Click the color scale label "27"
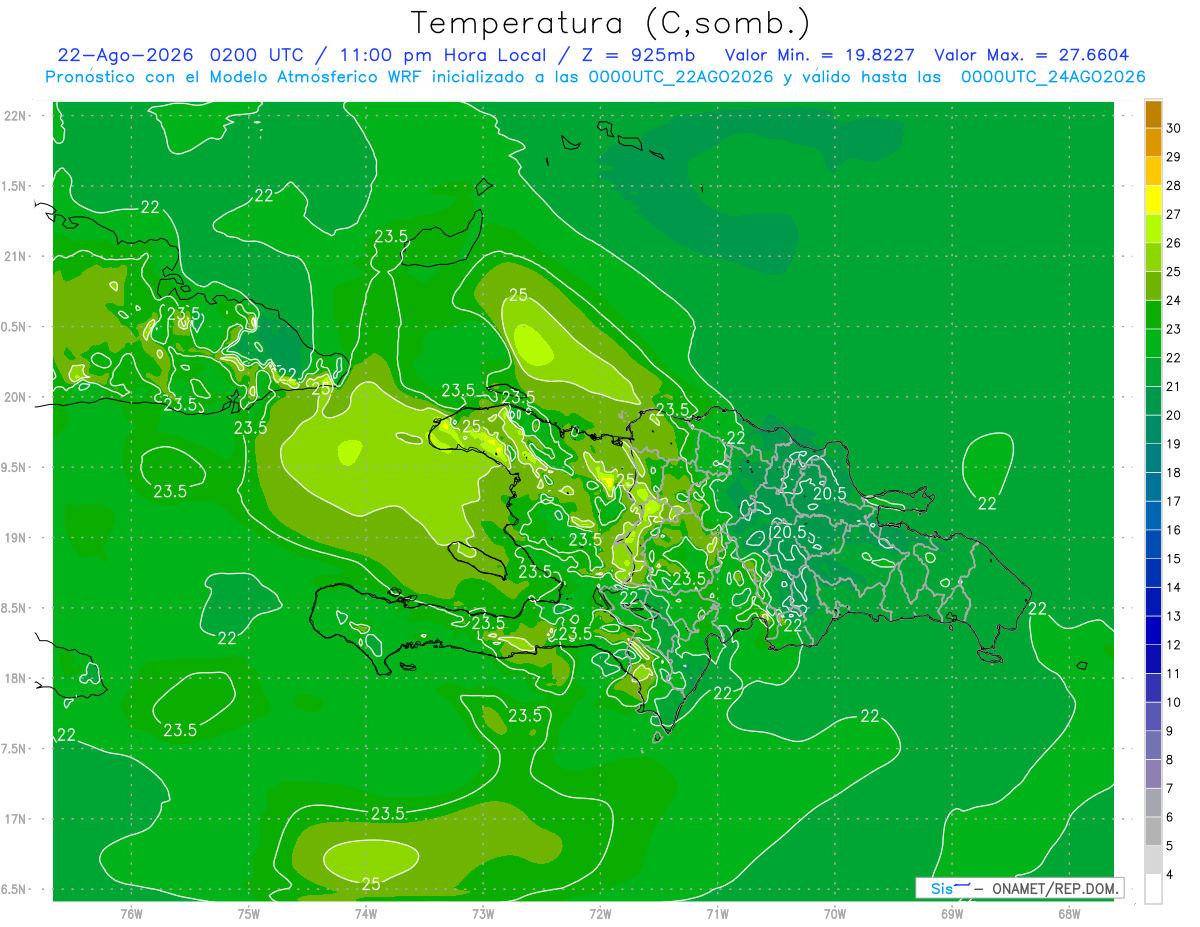Viewport: 1200px width, 927px height. [1173, 214]
